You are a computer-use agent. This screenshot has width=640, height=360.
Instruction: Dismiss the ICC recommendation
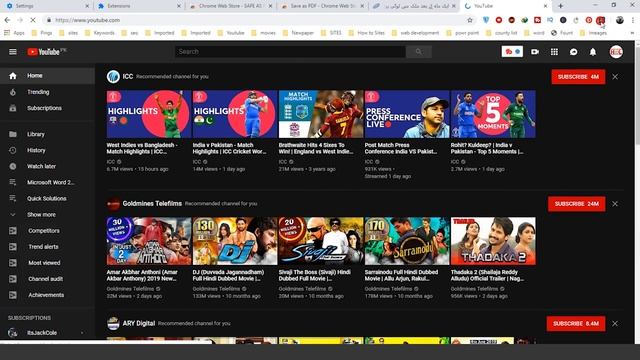(x=615, y=77)
